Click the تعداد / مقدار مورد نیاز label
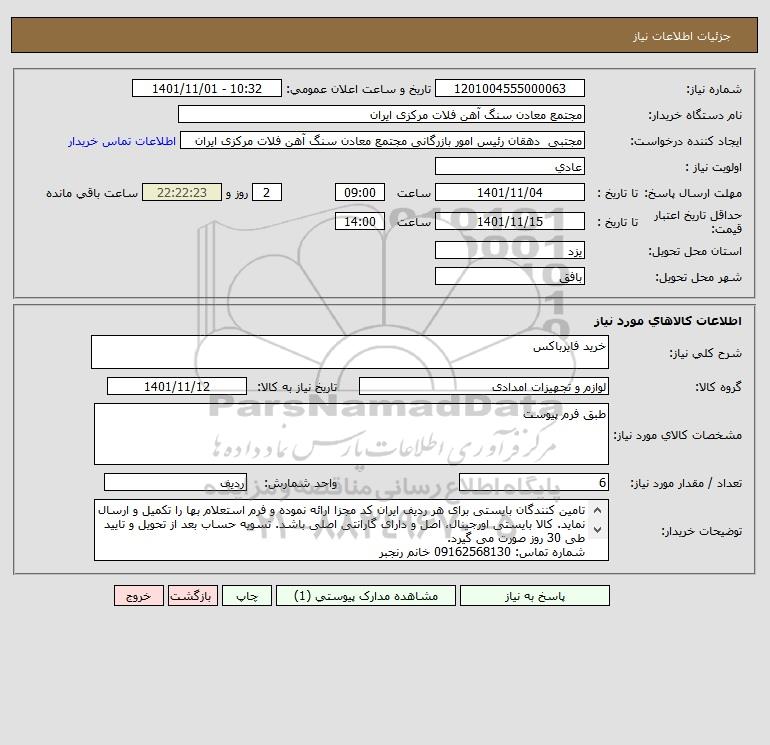Screen dimensions: 770x745 [686, 483]
